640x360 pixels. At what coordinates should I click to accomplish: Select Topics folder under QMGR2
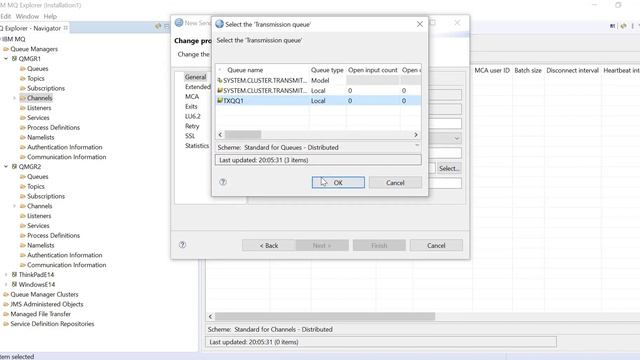pos(36,186)
